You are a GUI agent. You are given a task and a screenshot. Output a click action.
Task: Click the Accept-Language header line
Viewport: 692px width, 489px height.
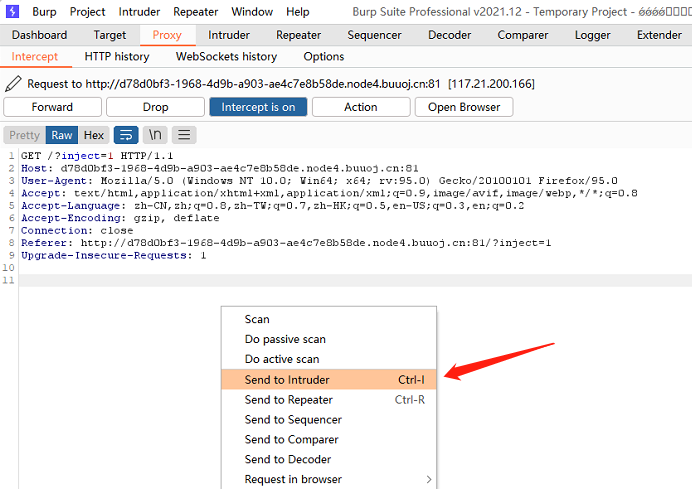coord(272,206)
